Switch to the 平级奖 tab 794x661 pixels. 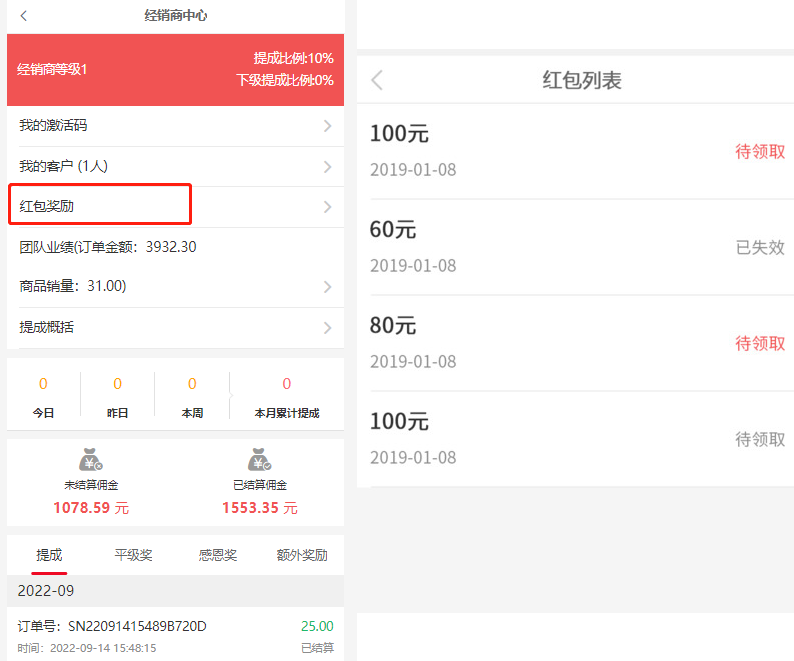133,555
